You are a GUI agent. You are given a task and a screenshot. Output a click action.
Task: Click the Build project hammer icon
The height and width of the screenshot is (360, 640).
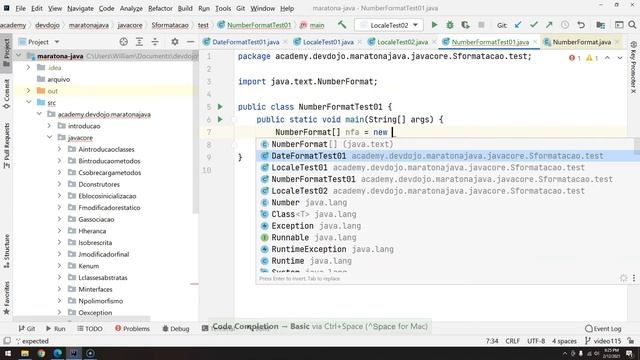[342, 25]
